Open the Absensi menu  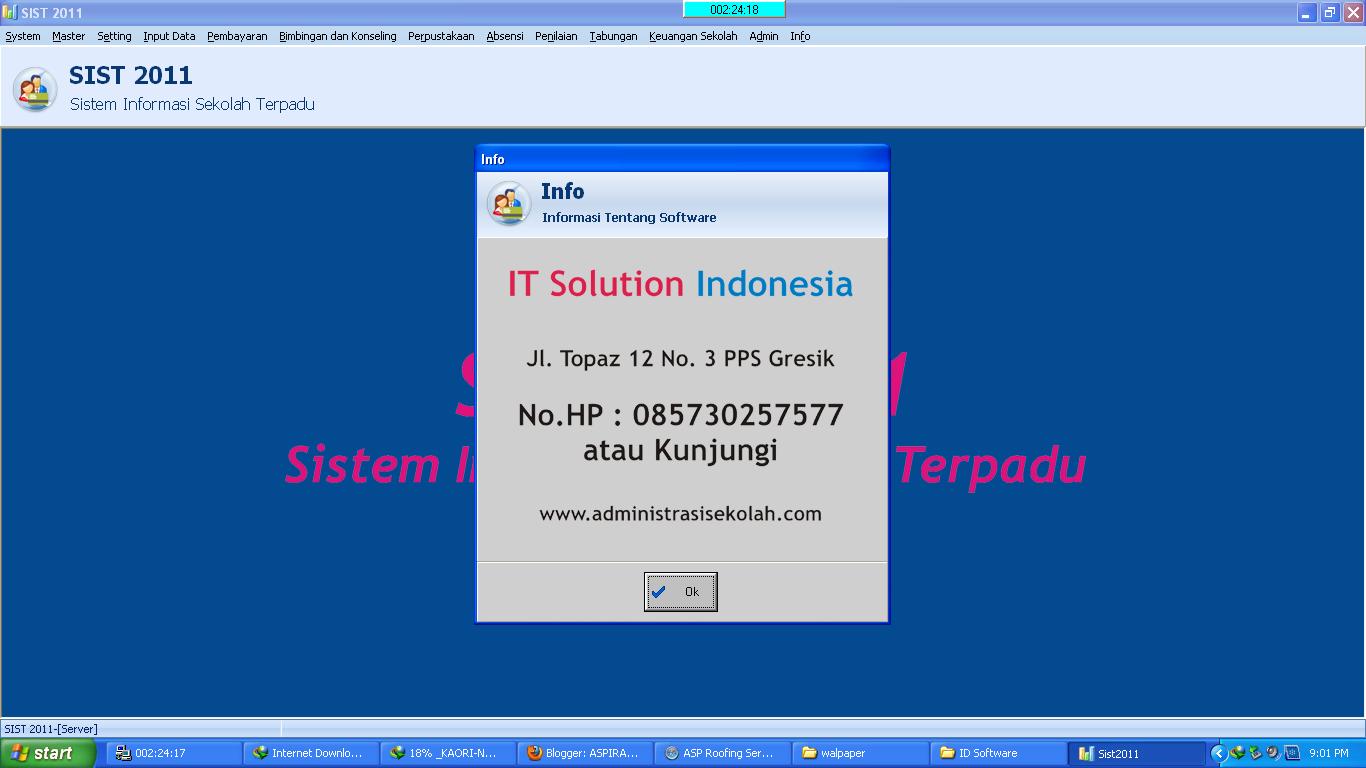[505, 36]
